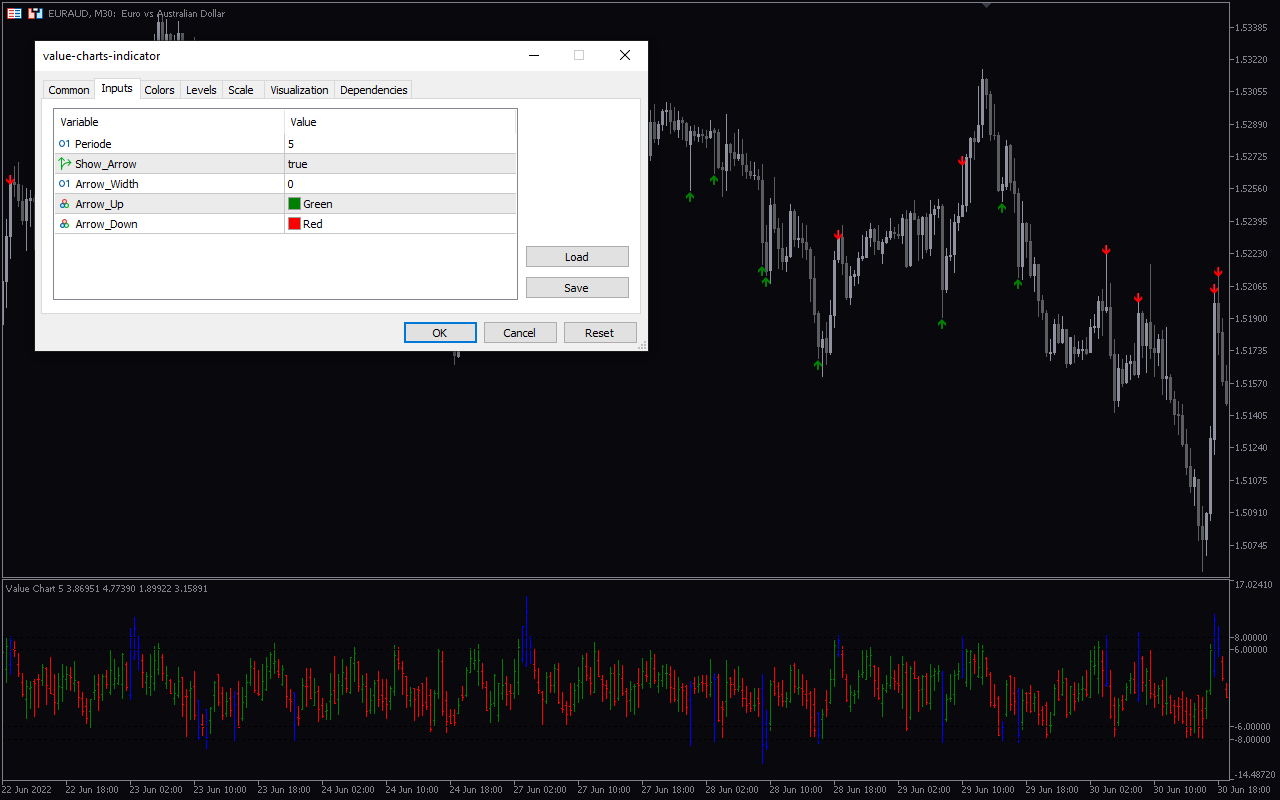Close the value-charts-indicator dialog

coord(625,56)
